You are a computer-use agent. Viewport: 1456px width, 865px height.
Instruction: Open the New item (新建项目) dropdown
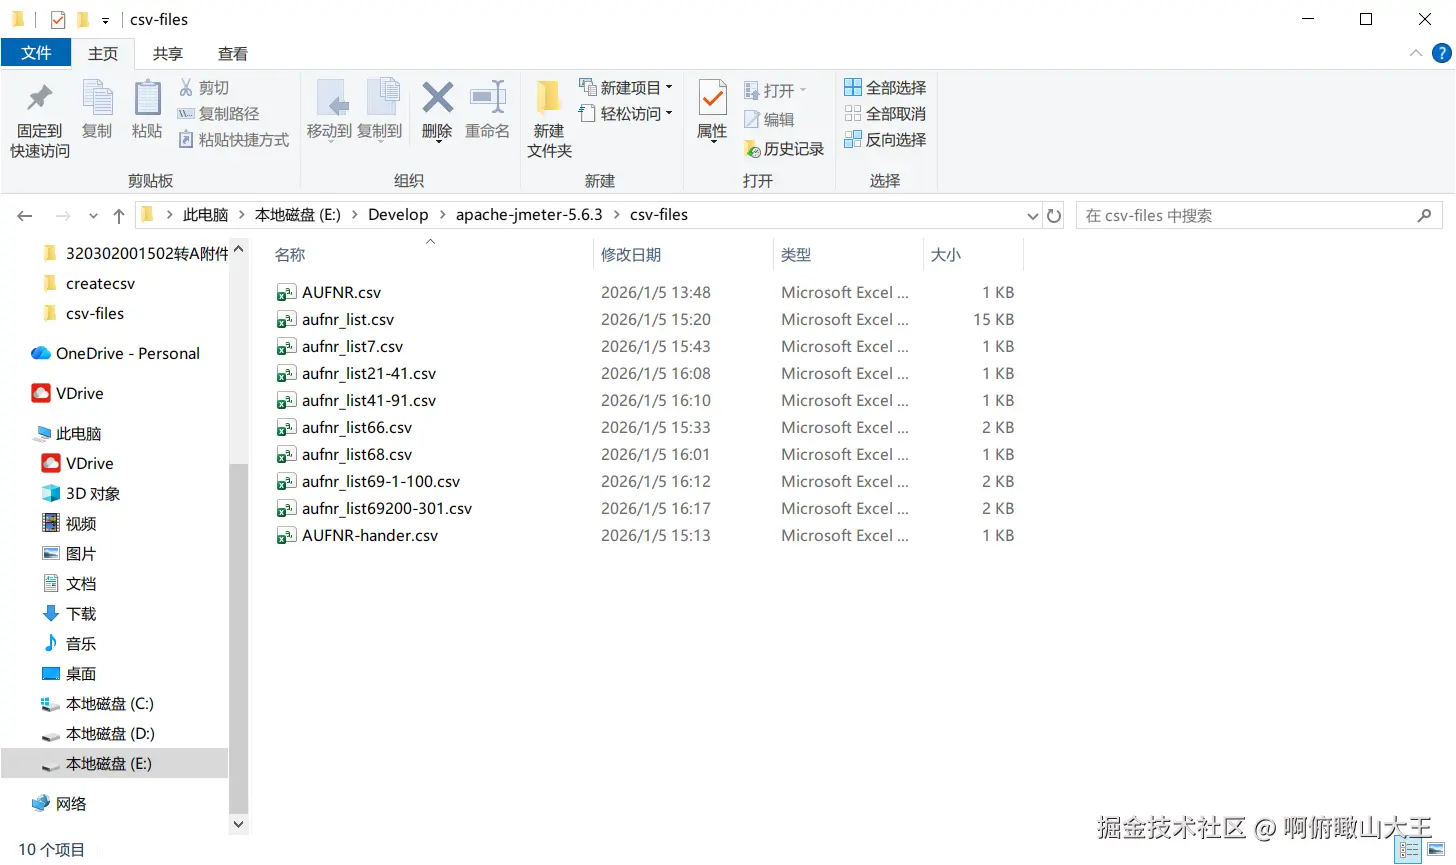(x=626, y=88)
